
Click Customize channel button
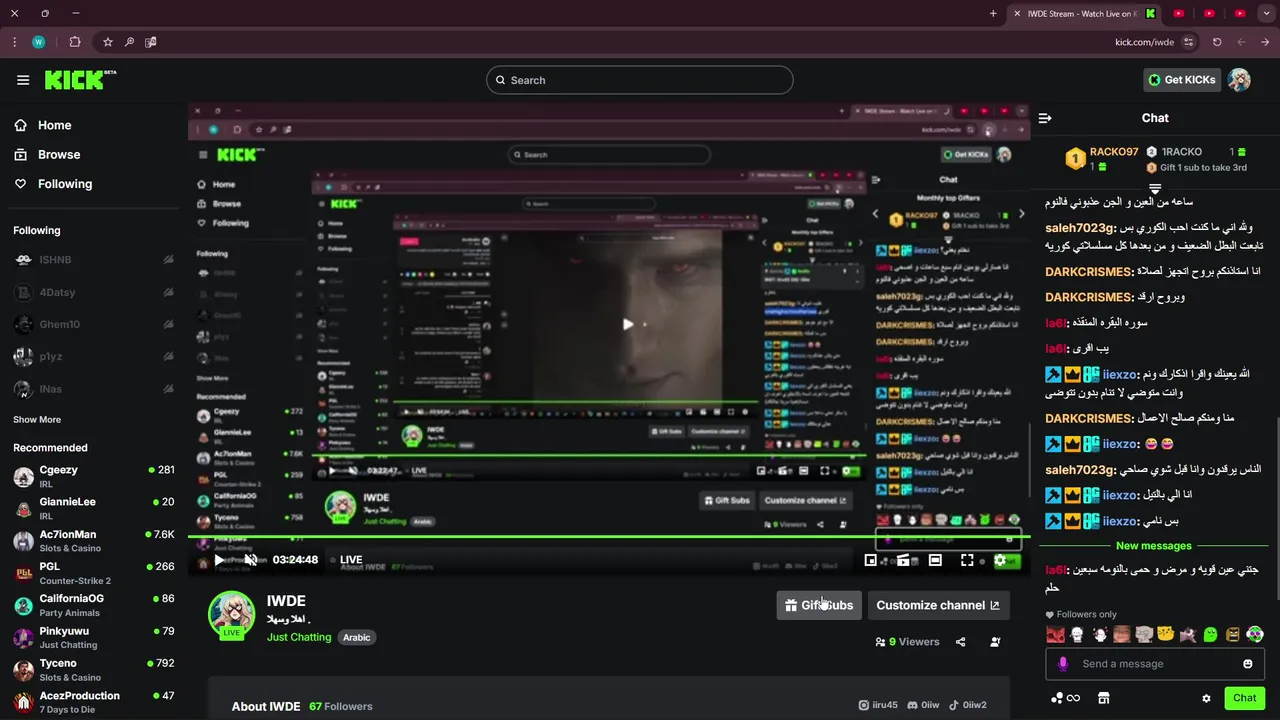938,605
